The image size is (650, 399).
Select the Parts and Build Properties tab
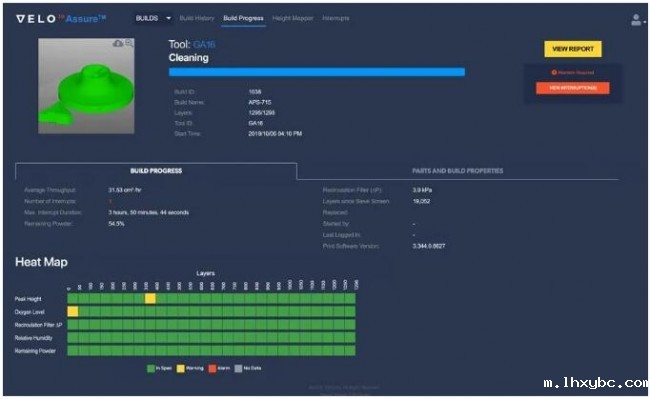458,171
